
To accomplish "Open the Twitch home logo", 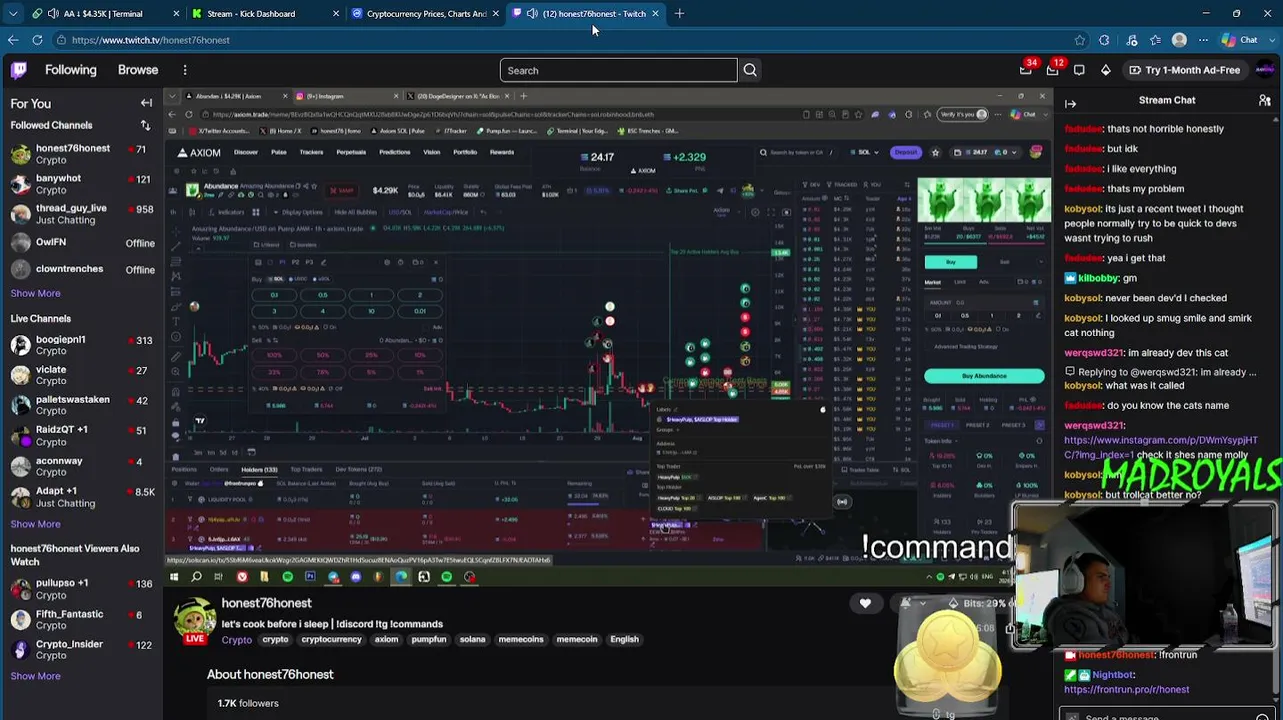I will coord(19,70).
